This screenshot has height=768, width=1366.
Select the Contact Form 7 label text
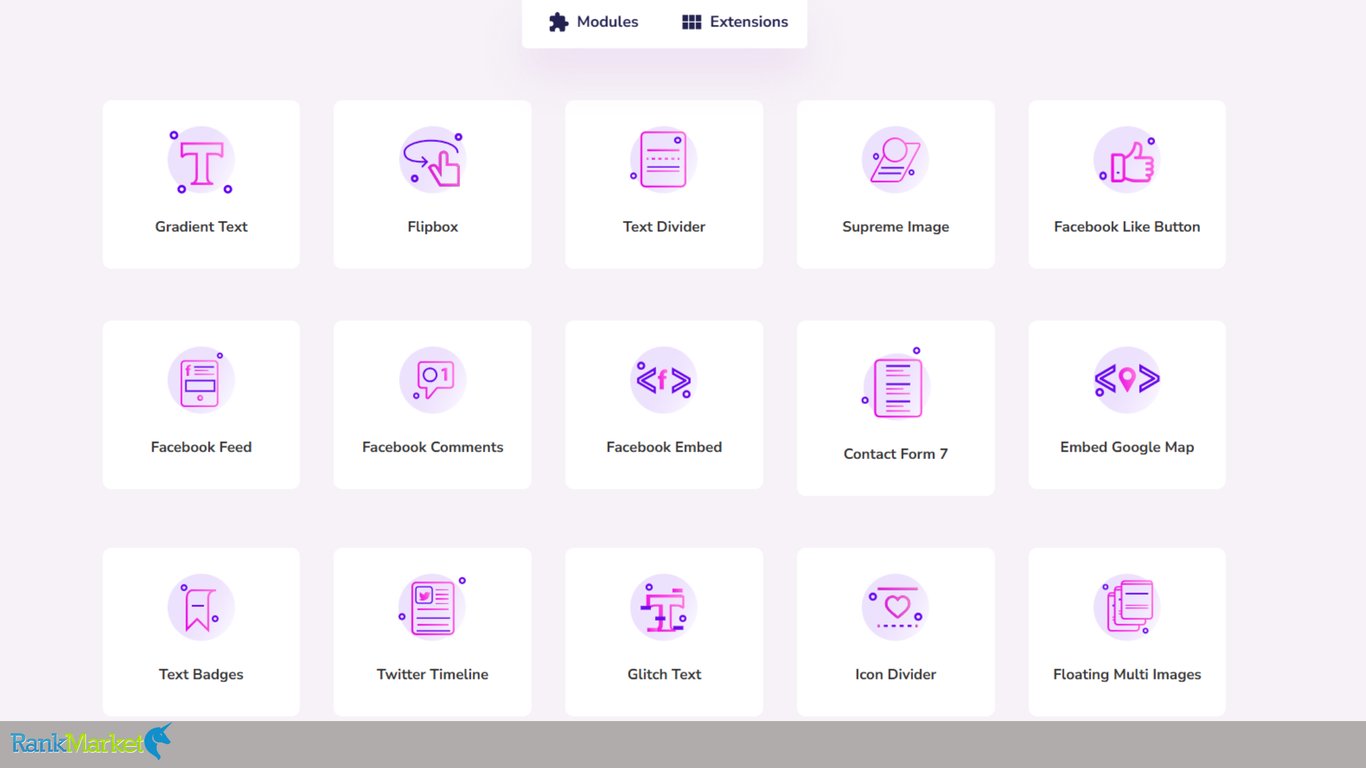pos(895,454)
